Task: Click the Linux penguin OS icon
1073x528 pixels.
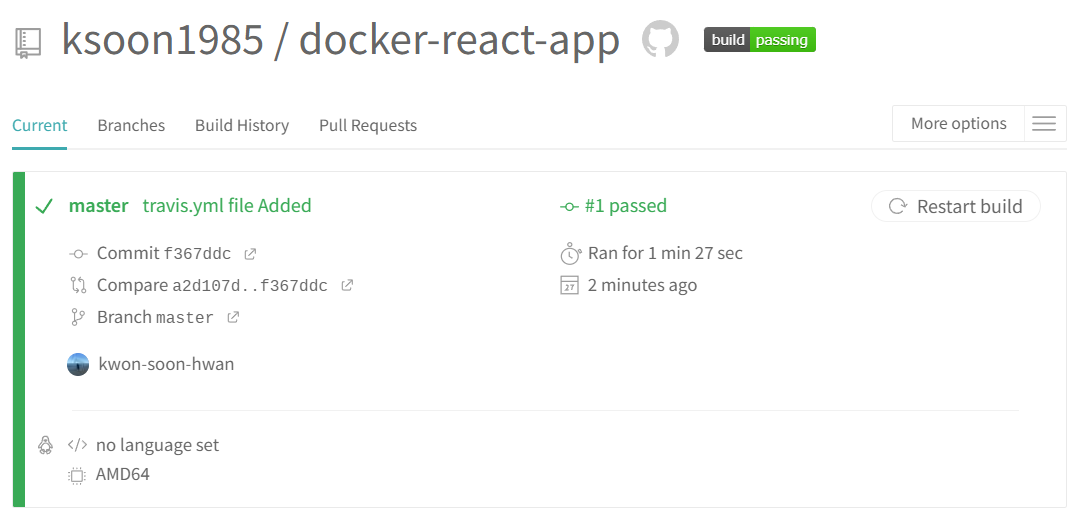Action: (x=45, y=445)
